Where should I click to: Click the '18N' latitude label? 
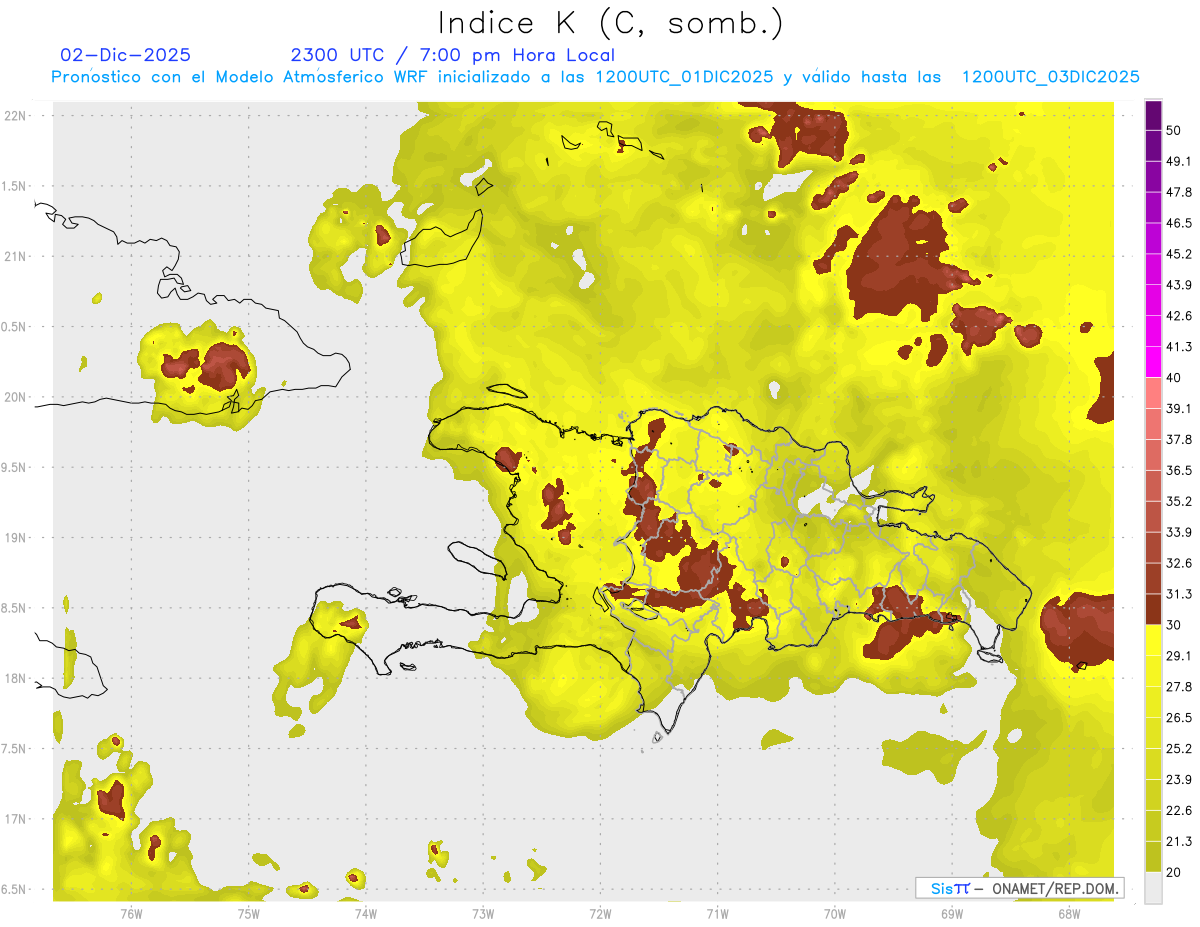(15, 679)
